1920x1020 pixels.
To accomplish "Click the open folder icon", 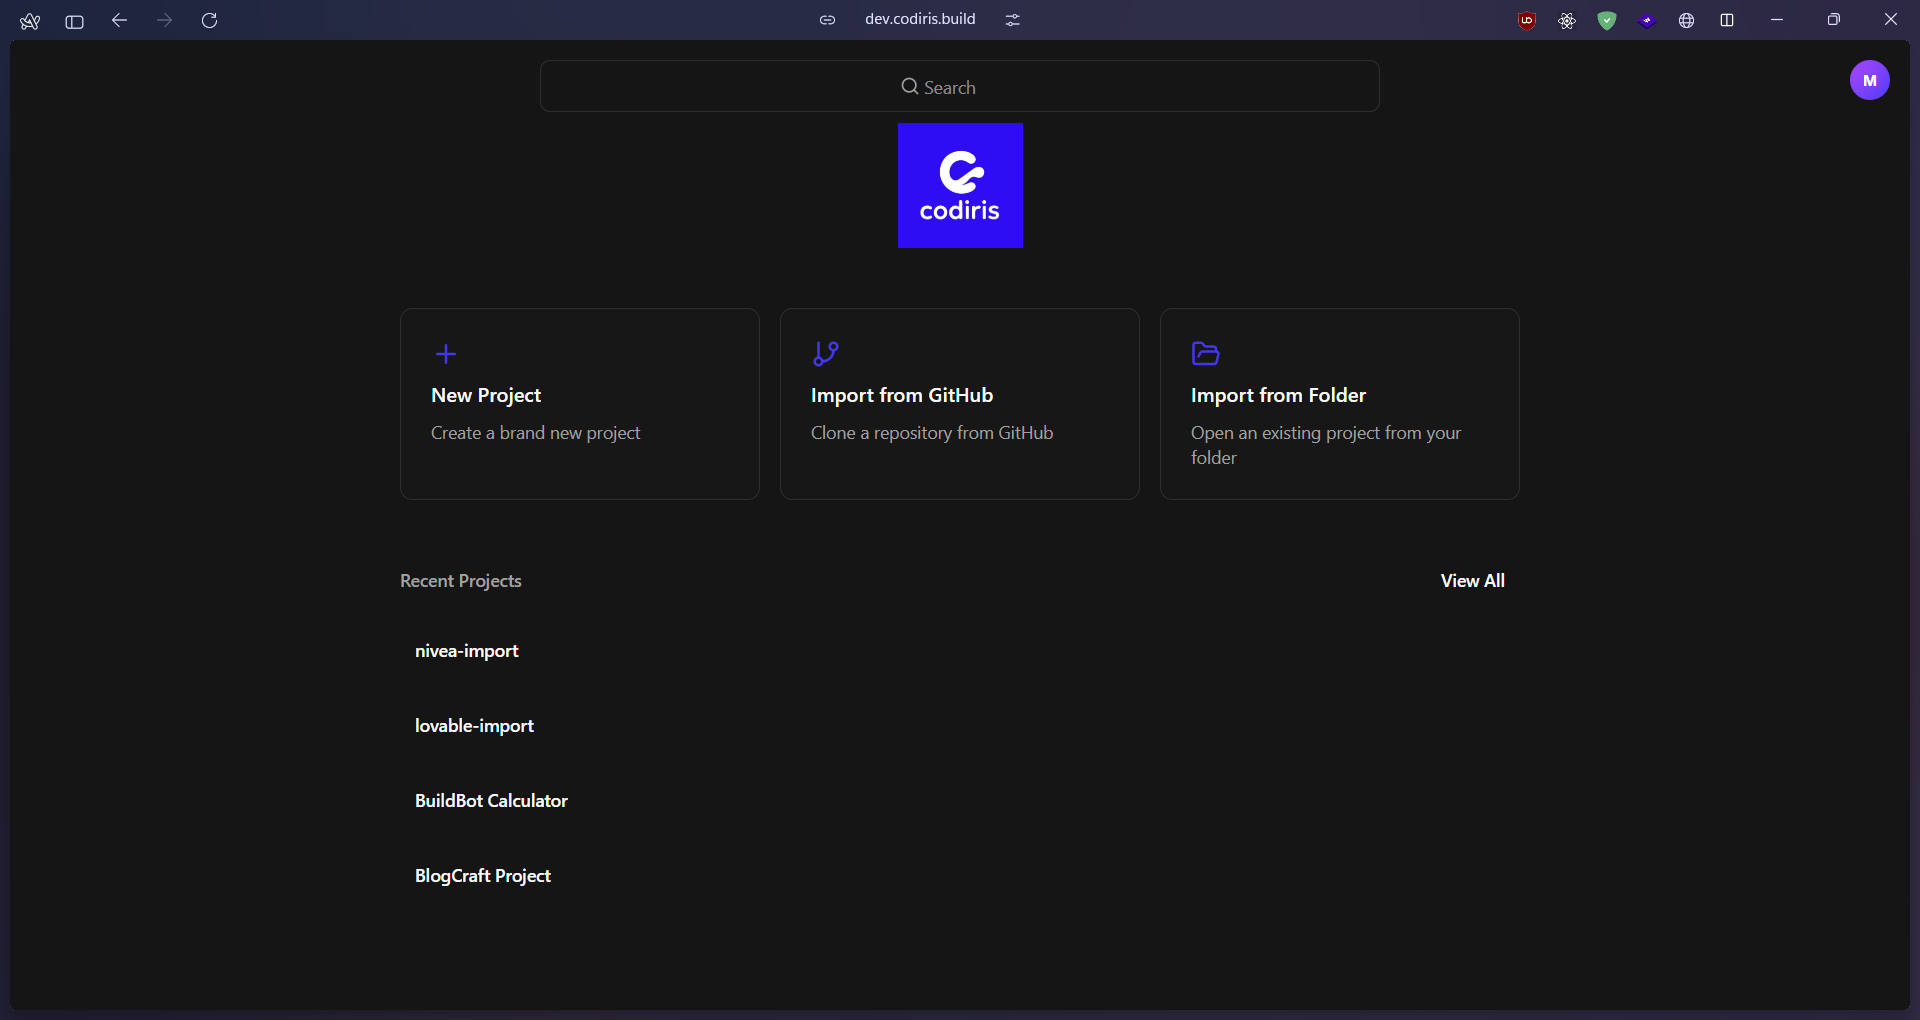I will [1205, 354].
